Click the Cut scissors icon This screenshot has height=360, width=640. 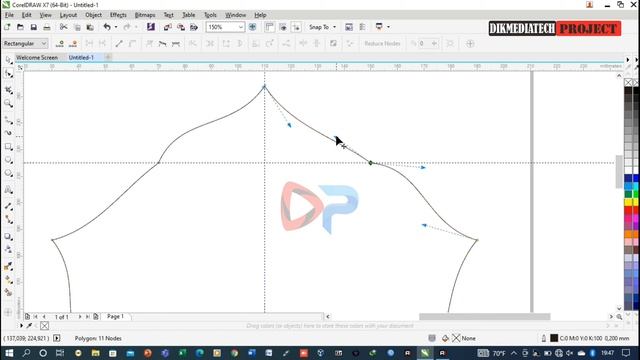(x=63, y=27)
